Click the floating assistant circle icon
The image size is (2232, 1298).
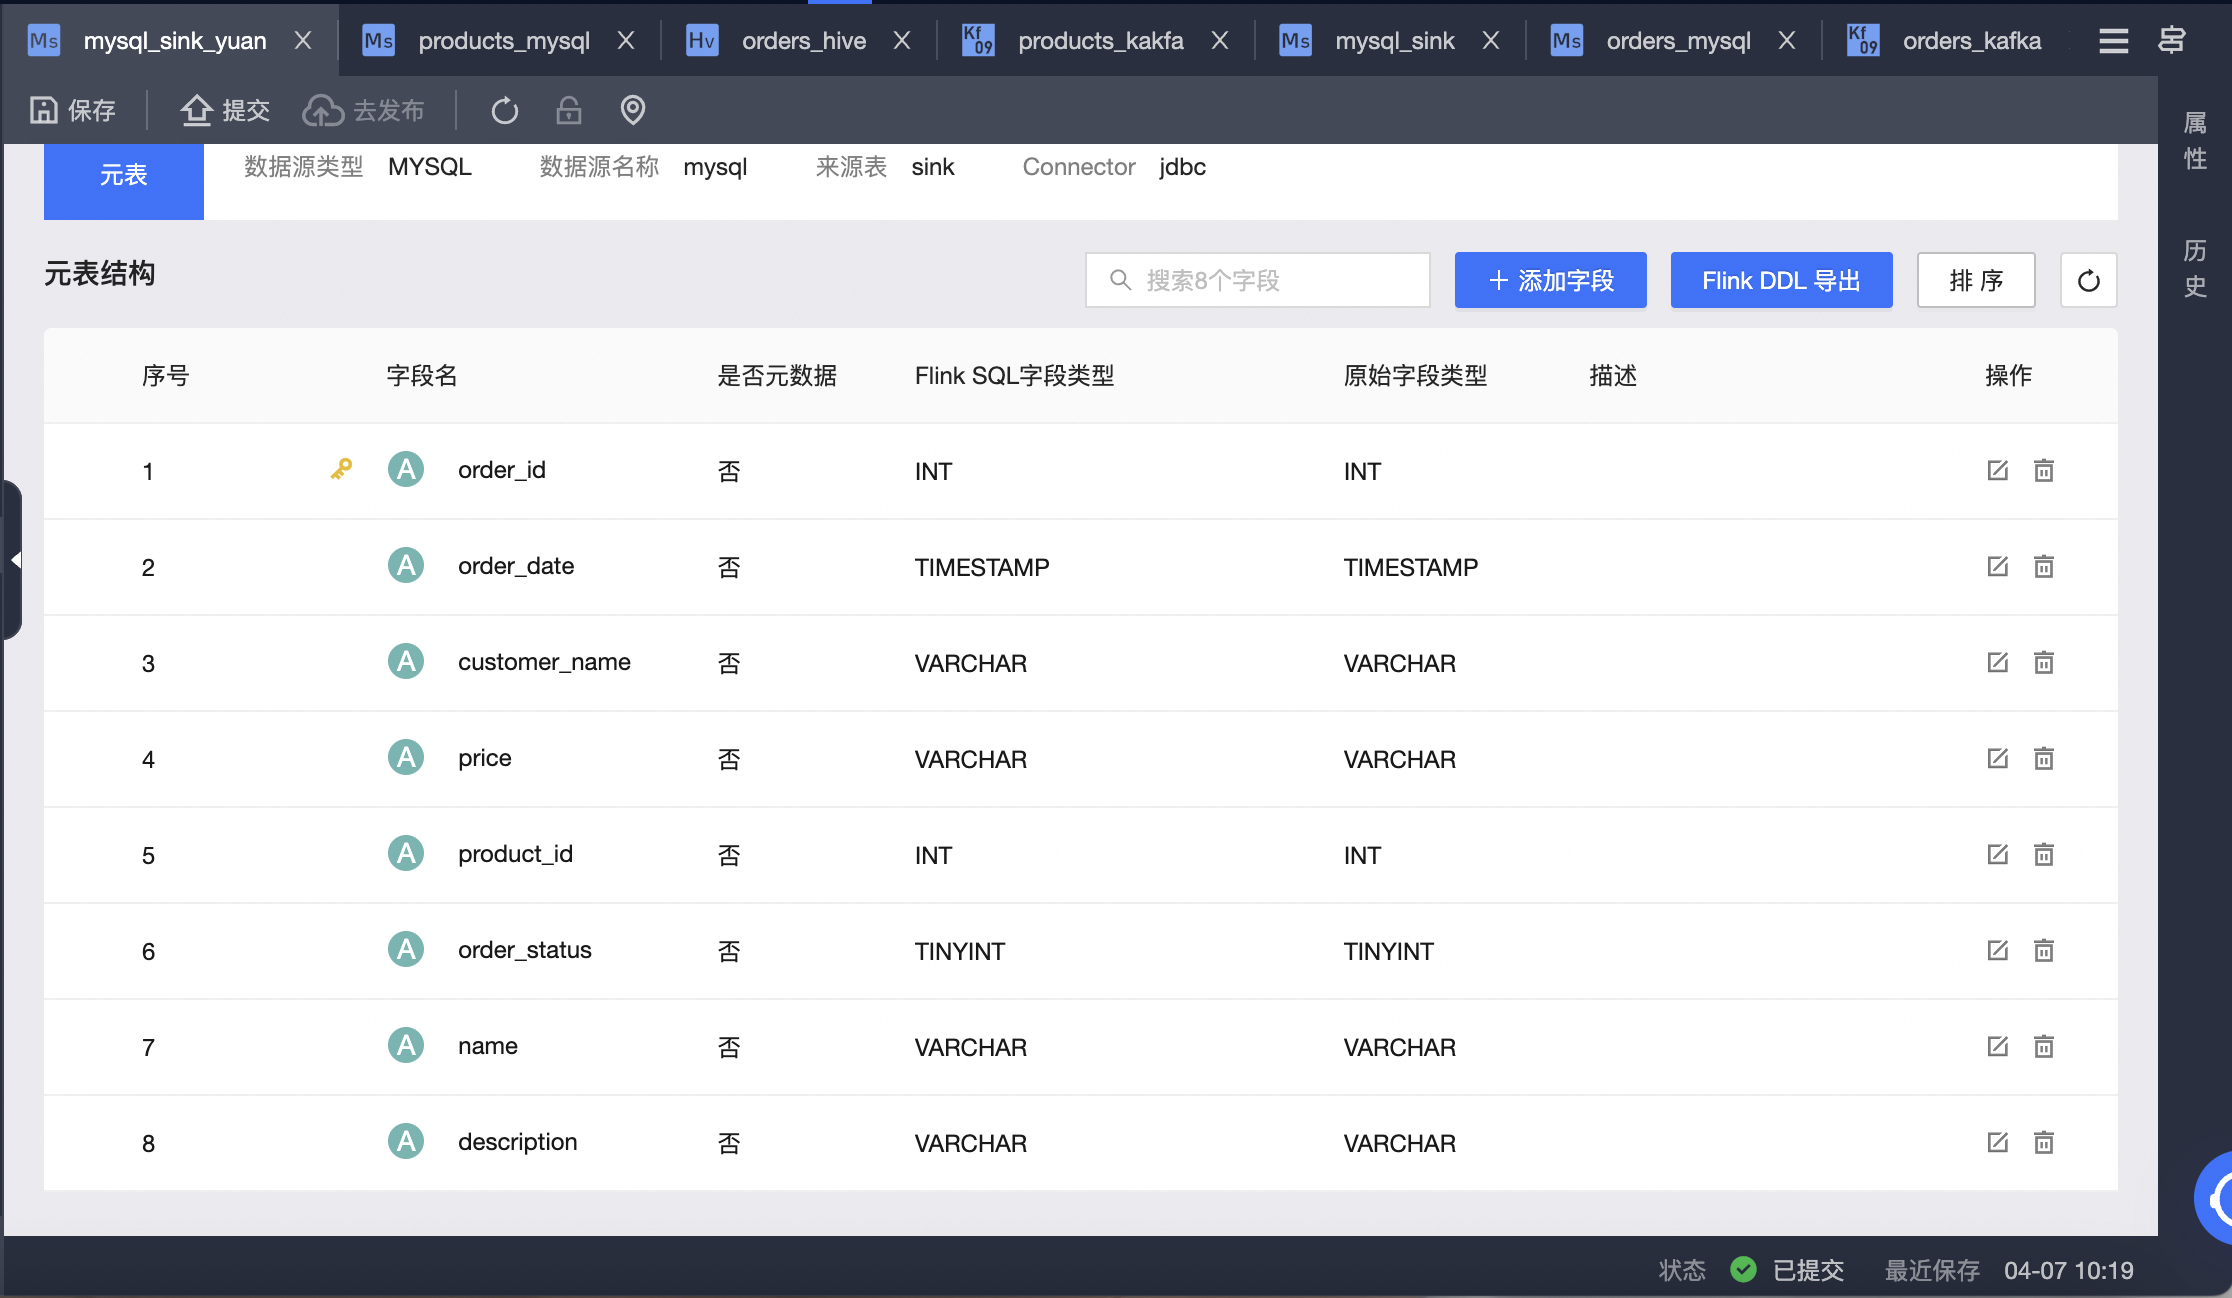pos(2215,1197)
